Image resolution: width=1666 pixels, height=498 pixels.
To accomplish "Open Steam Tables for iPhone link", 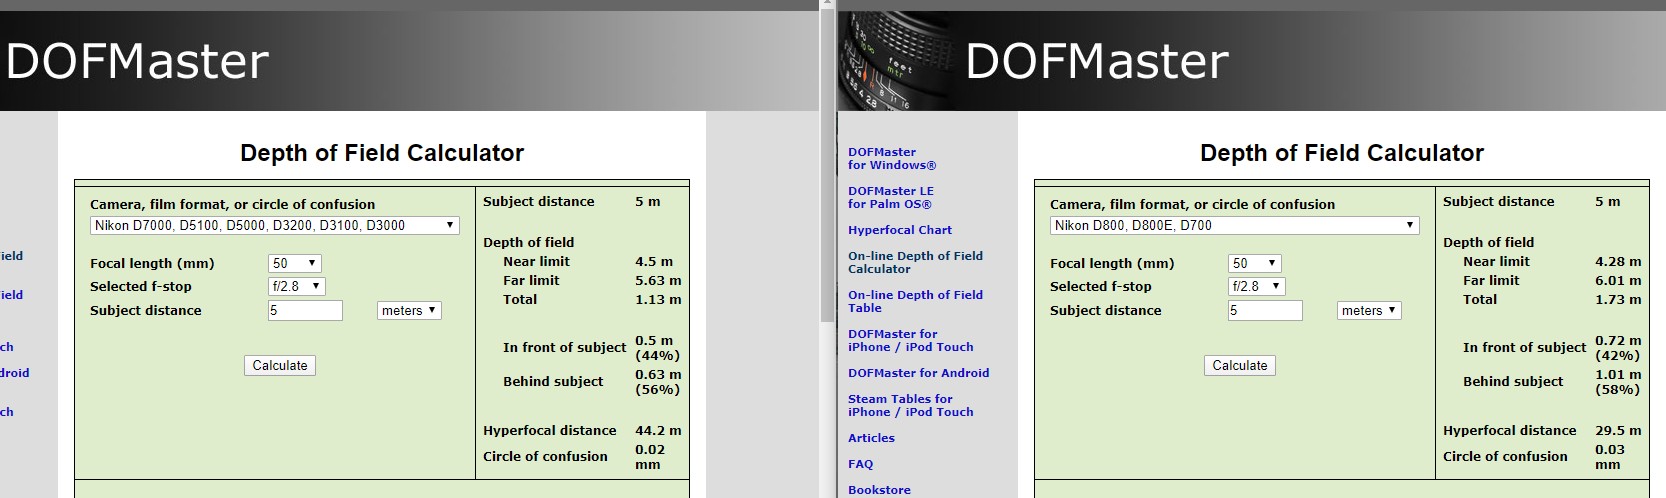I will [x=910, y=405].
